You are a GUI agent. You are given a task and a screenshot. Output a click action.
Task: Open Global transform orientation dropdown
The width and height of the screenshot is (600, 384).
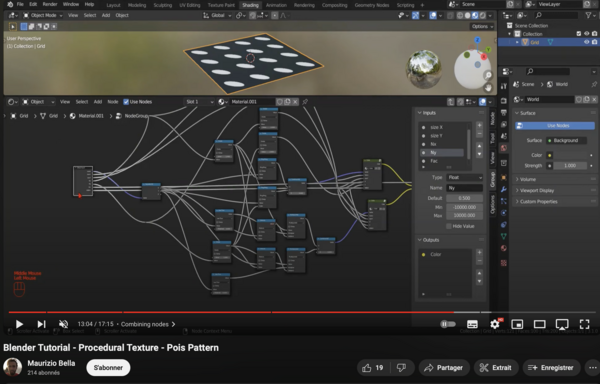[x=217, y=16]
